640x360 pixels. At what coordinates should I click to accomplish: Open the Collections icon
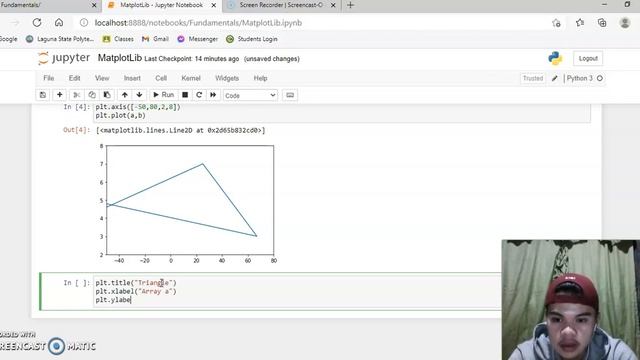tap(602, 23)
